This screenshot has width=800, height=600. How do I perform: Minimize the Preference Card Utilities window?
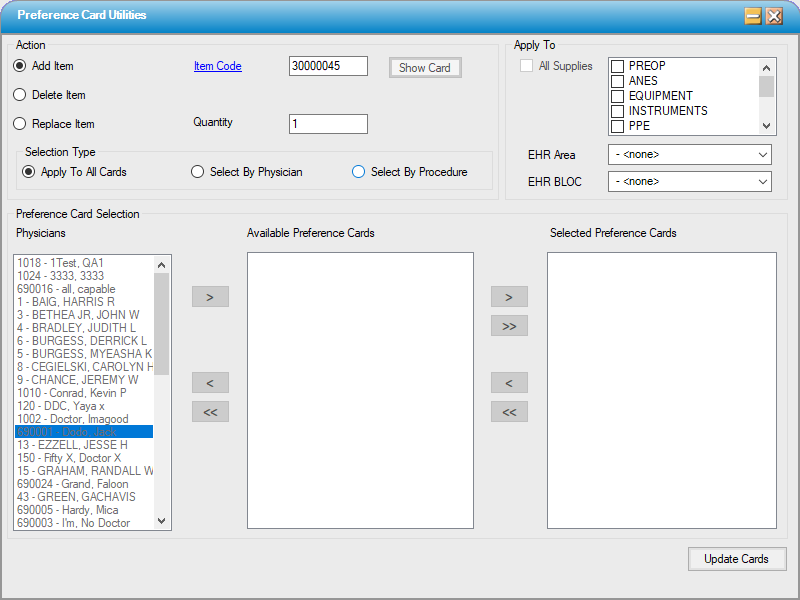[x=752, y=16]
